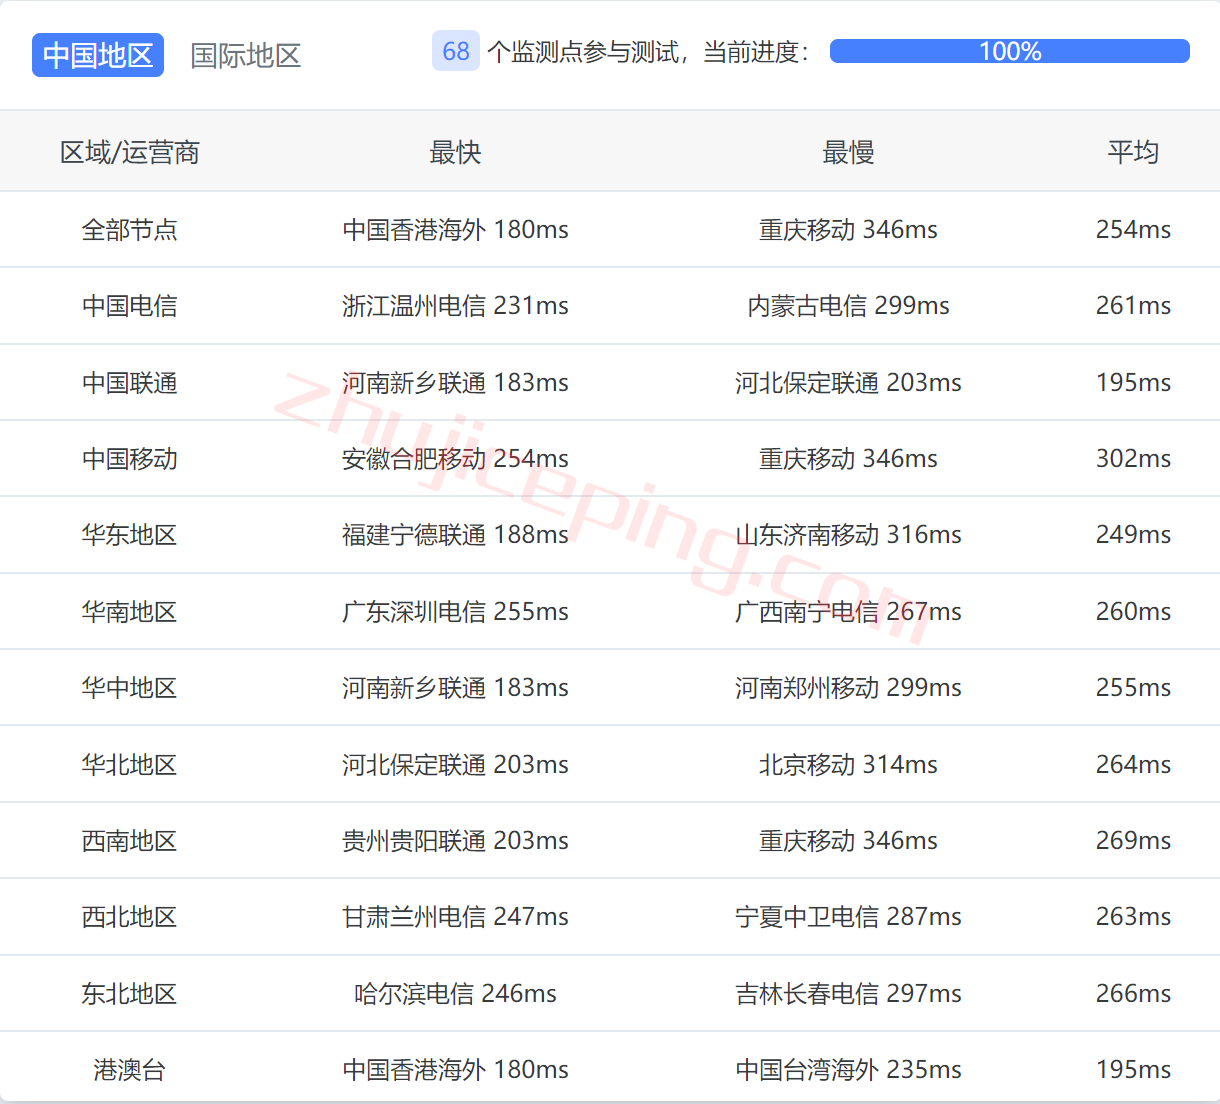Click the 263ms average value
Viewport: 1220px width, 1104px height.
pyautogui.click(x=1133, y=917)
